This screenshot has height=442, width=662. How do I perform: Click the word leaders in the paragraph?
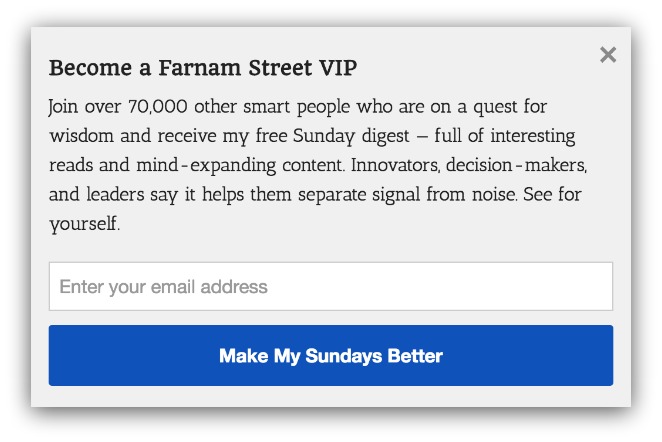pyautogui.click(x=115, y=195)
